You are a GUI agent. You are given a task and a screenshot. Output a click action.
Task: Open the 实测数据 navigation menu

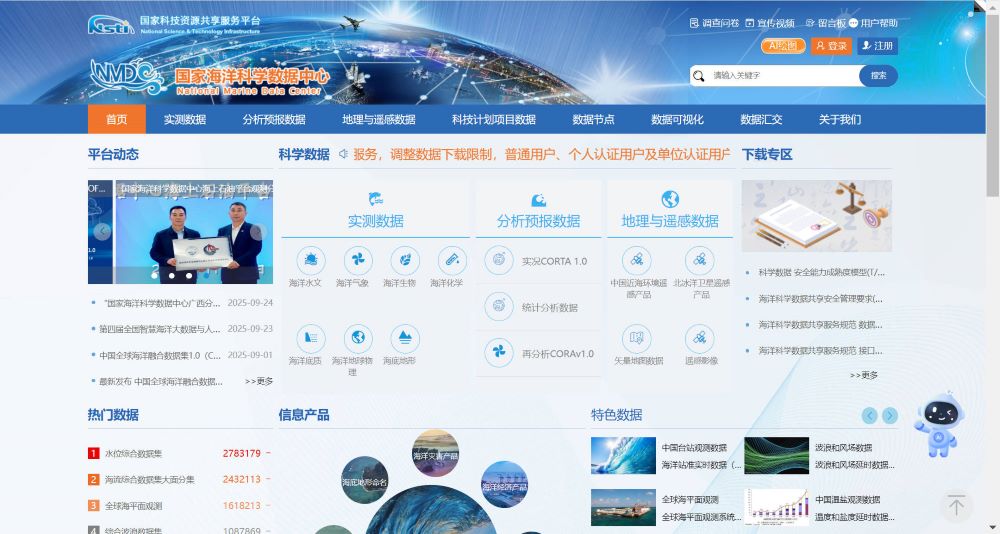tap(185, 119)
